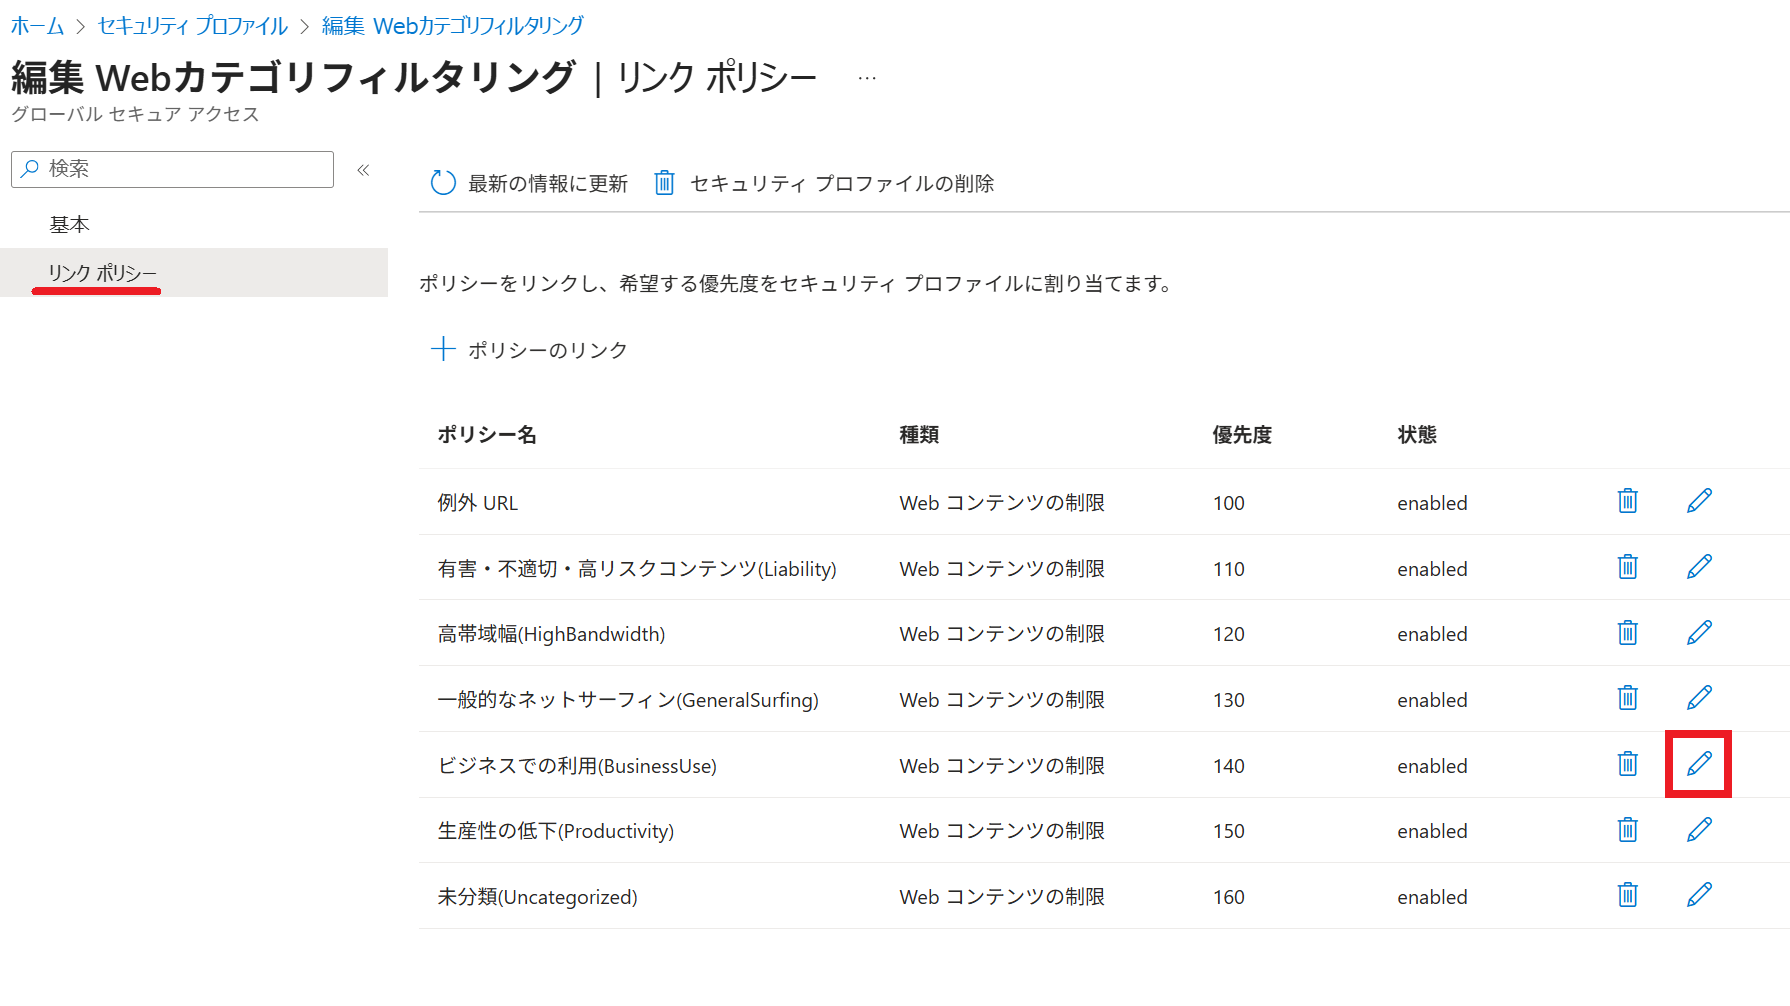The width and height of the screenshot is (1790, 1006).
Task: Select the priority value 140
Action: (x=1229, y=766)
